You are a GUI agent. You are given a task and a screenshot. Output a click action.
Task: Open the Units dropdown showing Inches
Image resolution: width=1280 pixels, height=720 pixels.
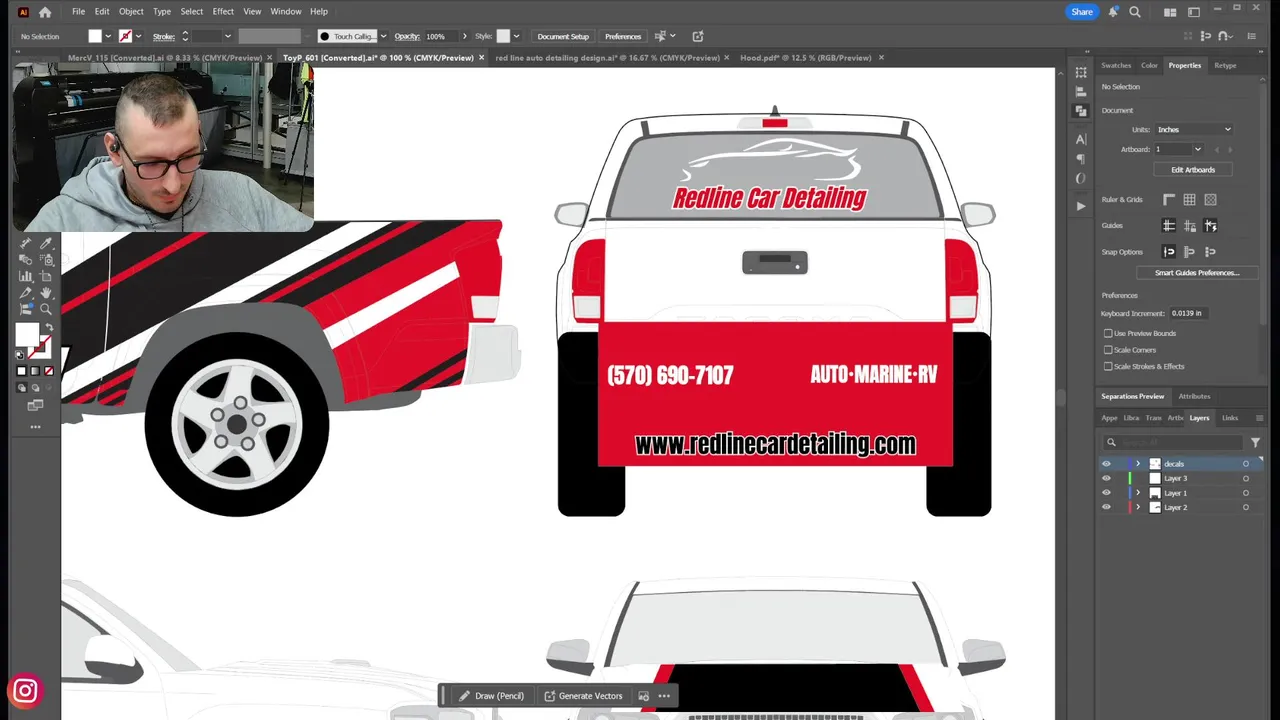(x=1193, y=129)
